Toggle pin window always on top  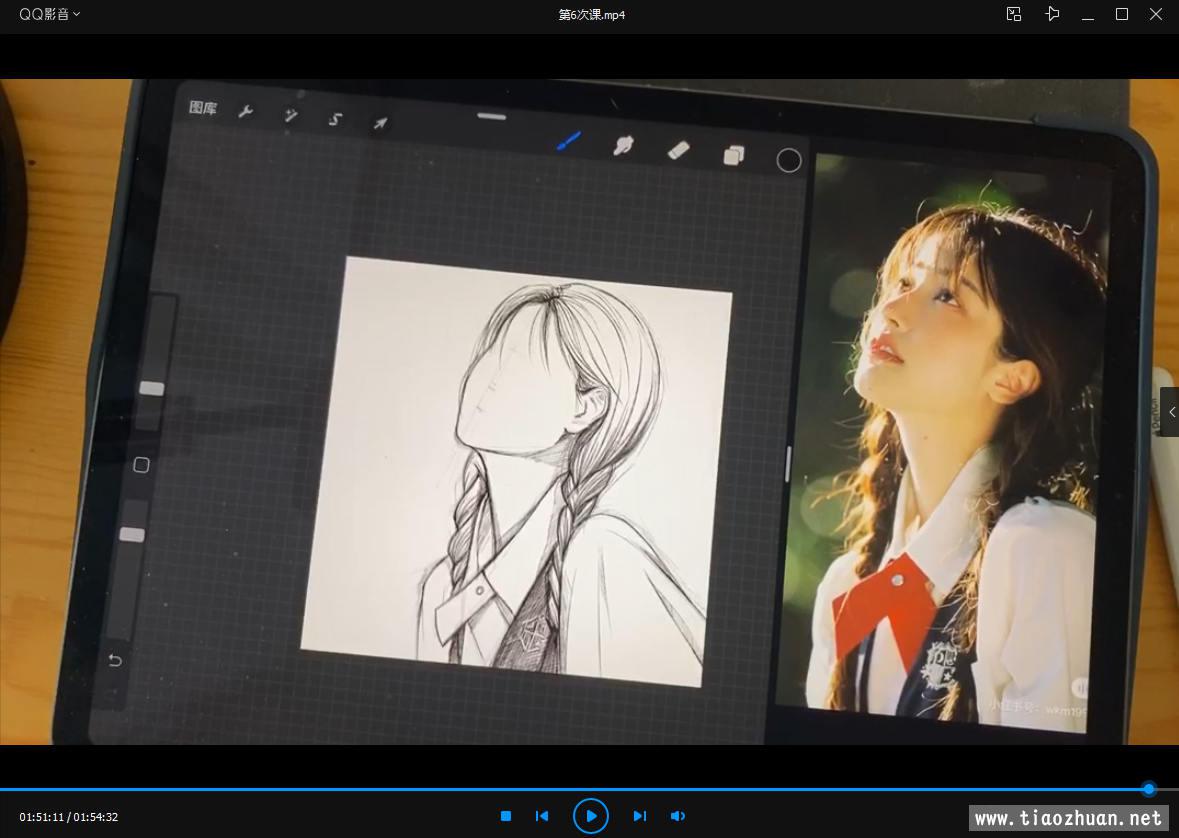pos(1052,14)
